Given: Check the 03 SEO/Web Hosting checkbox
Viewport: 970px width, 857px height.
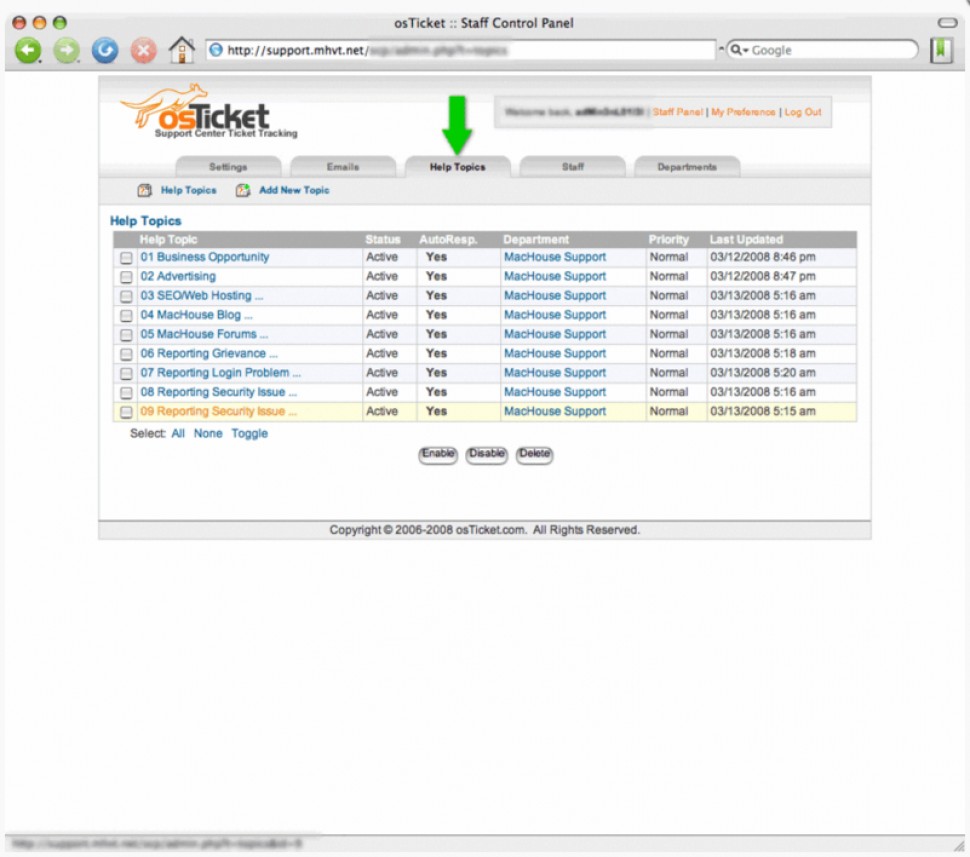Looking at the screenshot, I should pos(126,296).
